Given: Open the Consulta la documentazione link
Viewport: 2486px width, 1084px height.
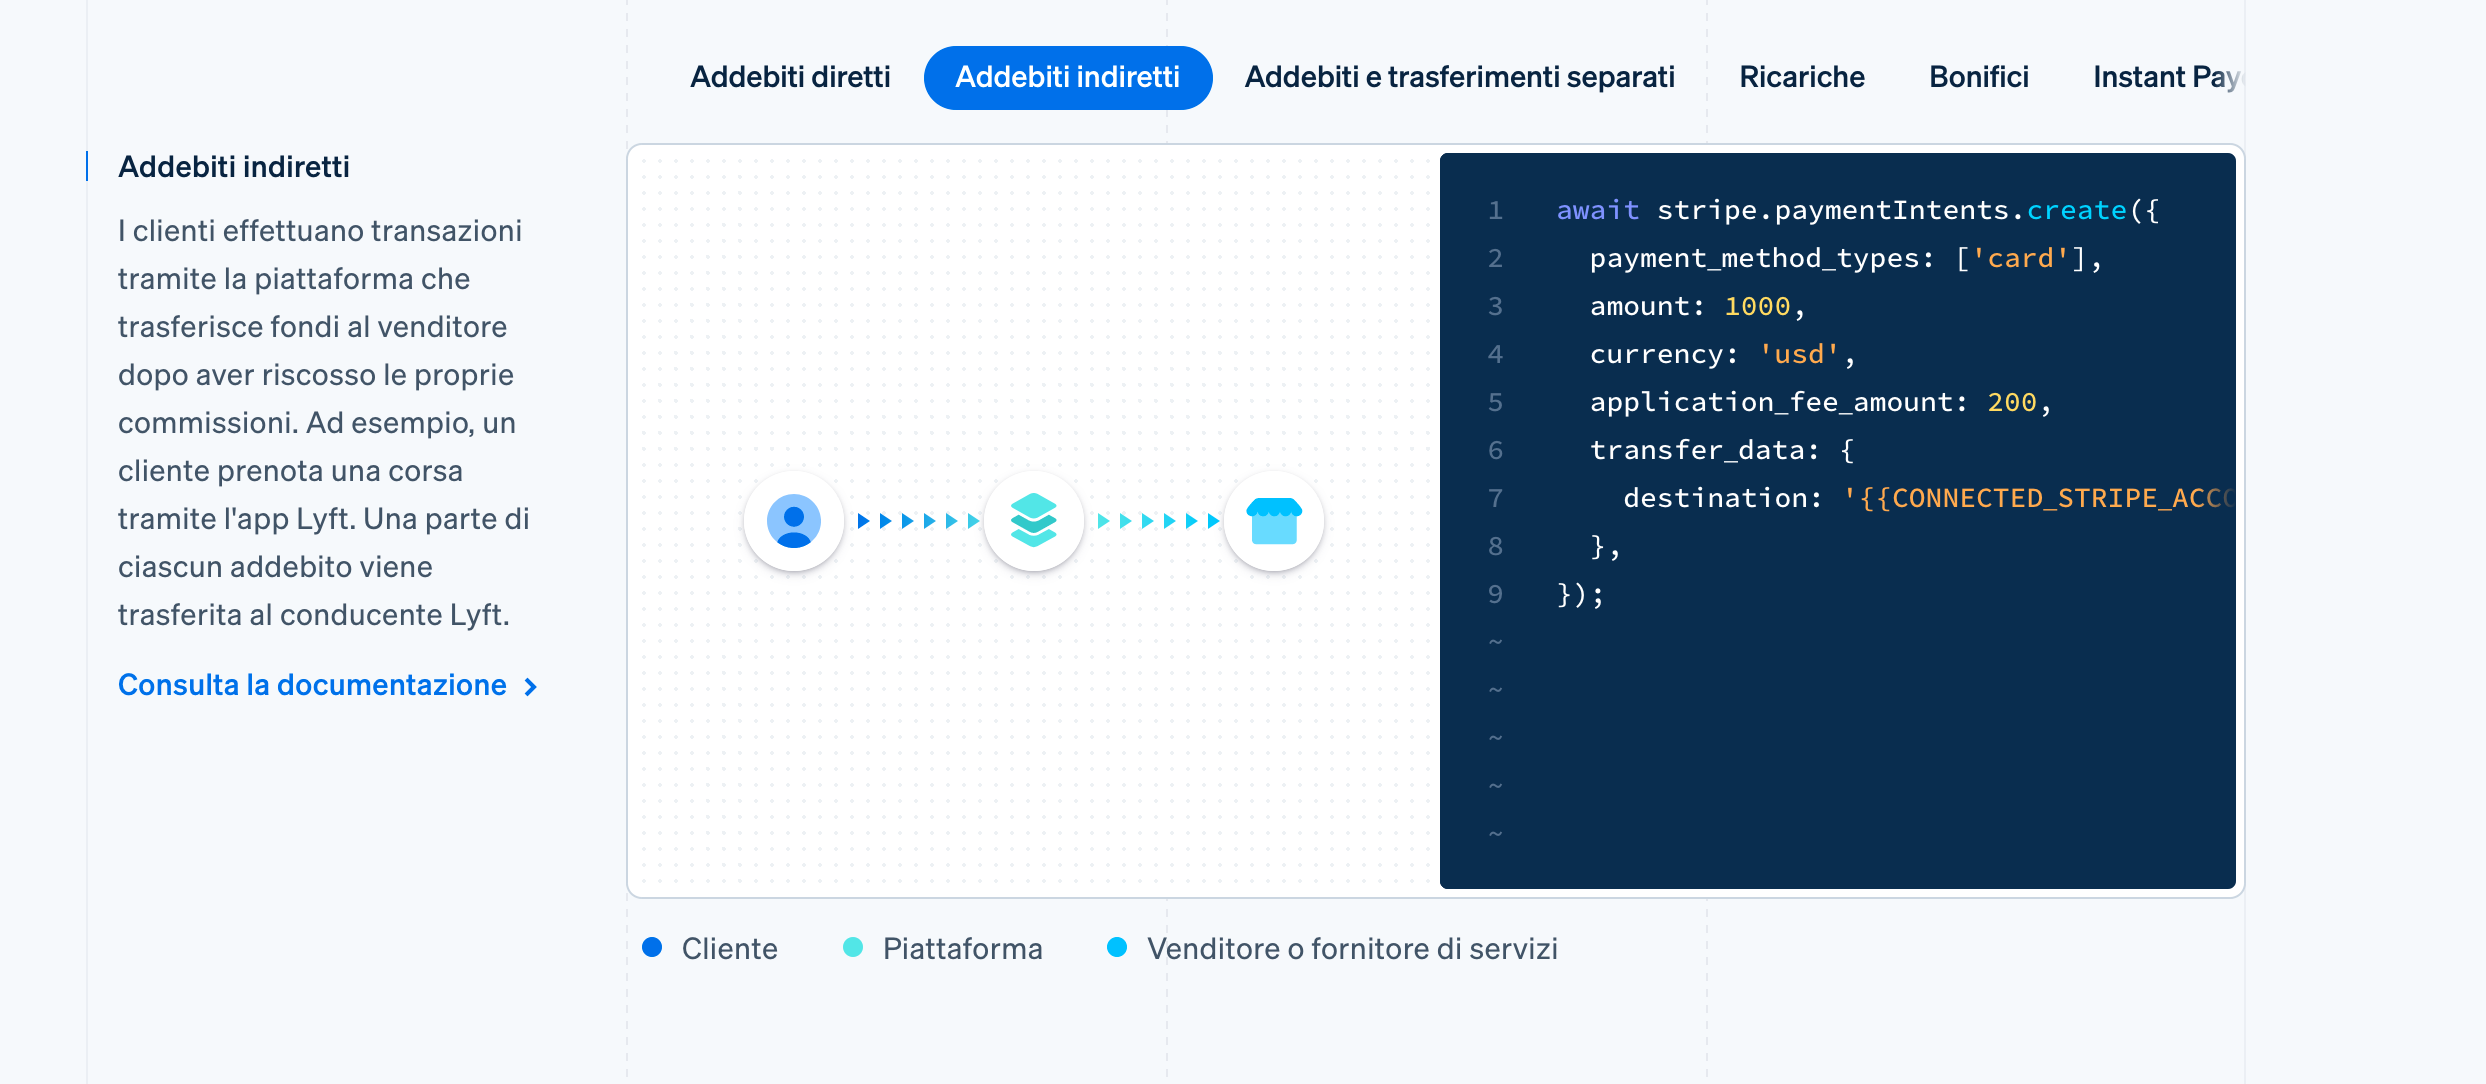Looking at the screenshot, I should [327, 685].
